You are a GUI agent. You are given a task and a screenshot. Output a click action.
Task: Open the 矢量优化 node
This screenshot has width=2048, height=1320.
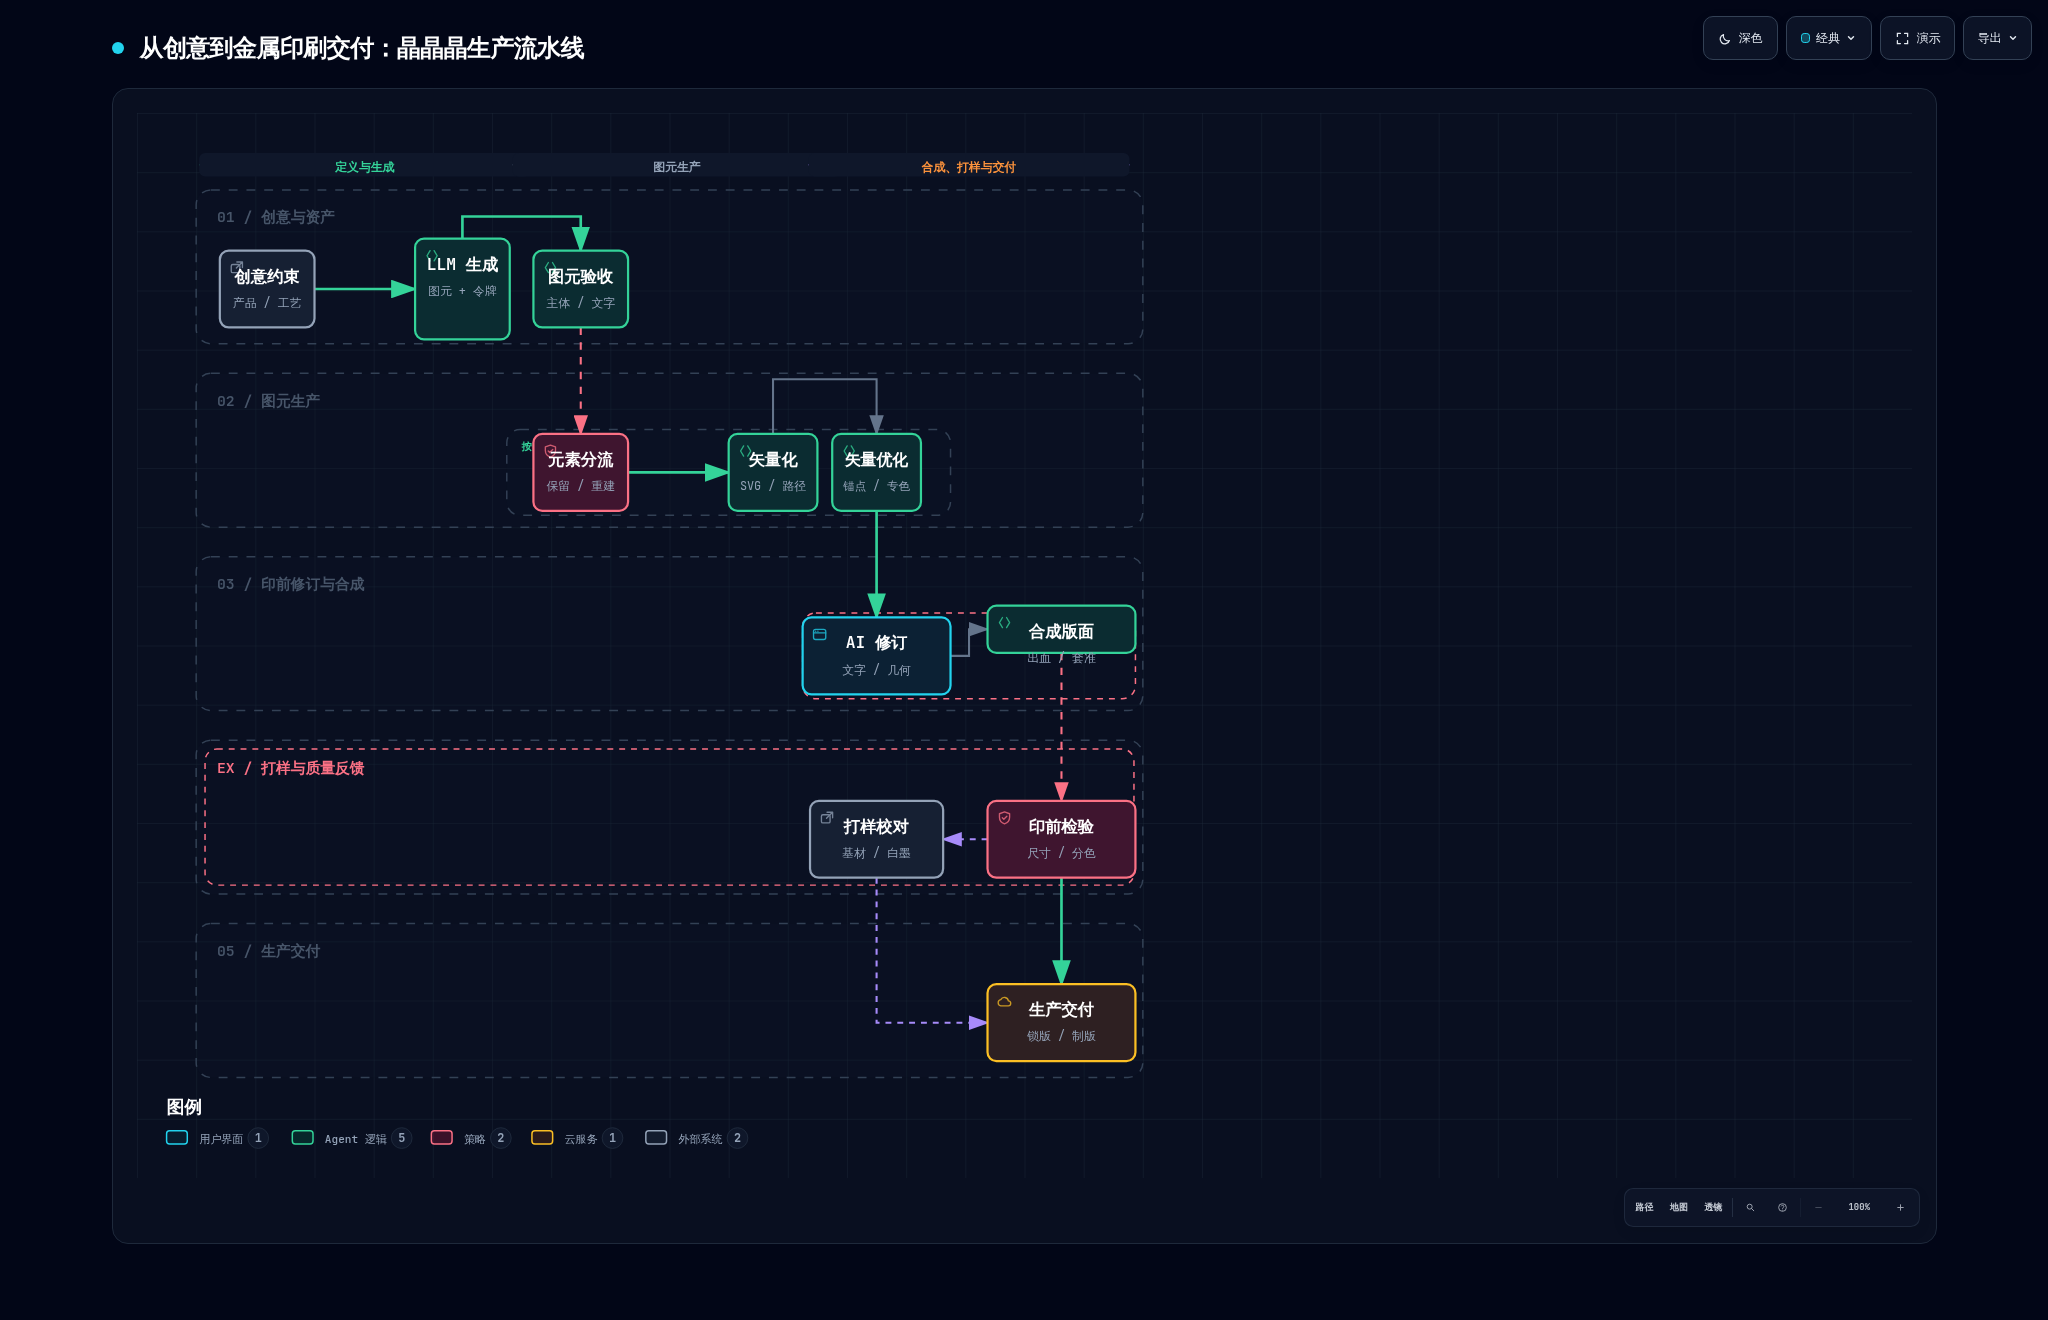pos(876,472)
